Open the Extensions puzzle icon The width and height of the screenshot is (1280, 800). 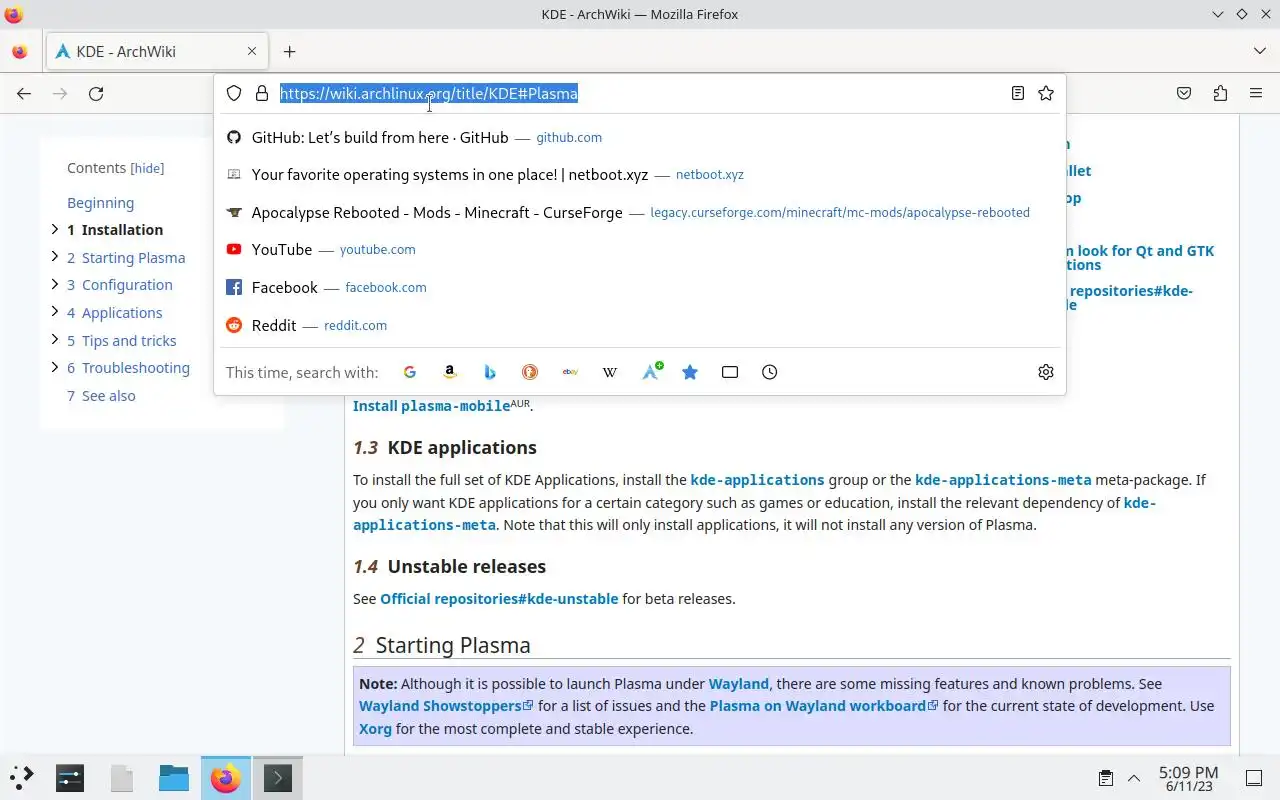[1220, 93]
